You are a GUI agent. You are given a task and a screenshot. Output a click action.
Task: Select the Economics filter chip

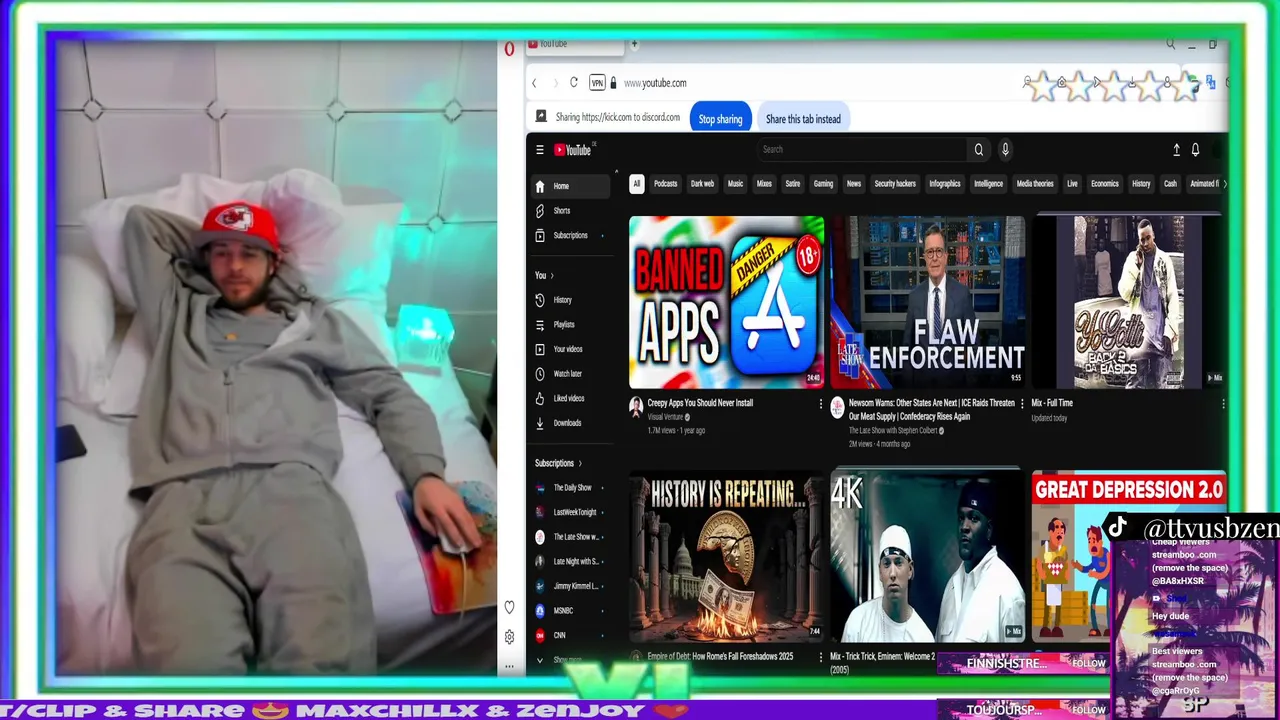1105,184
